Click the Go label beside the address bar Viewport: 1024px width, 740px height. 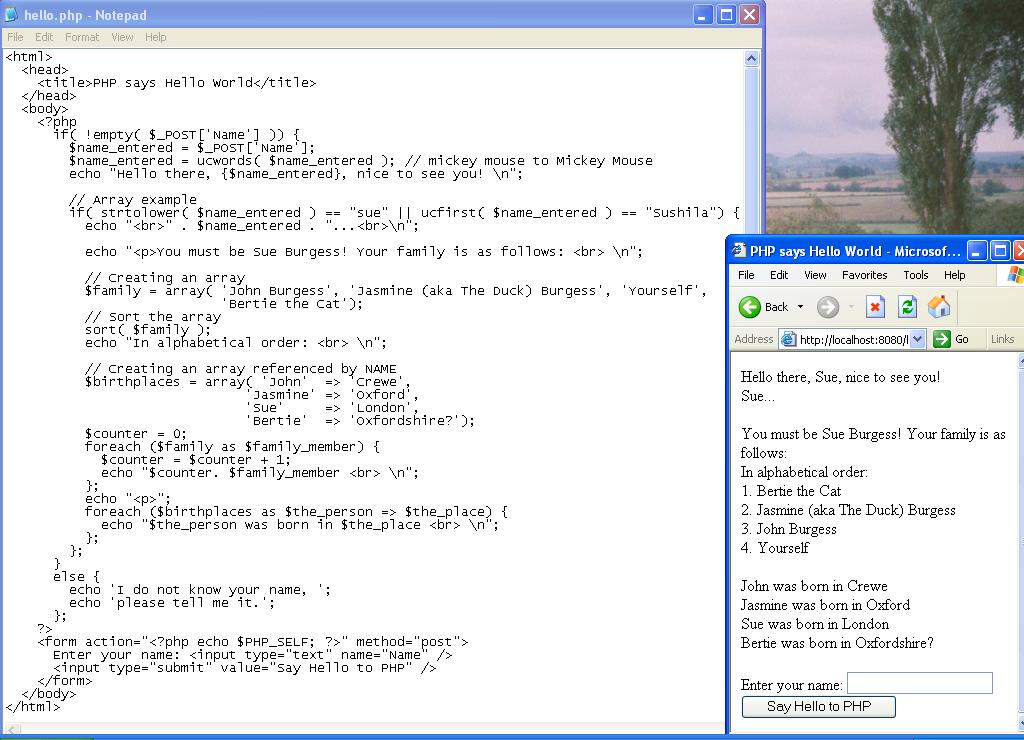tap(961, 339)
